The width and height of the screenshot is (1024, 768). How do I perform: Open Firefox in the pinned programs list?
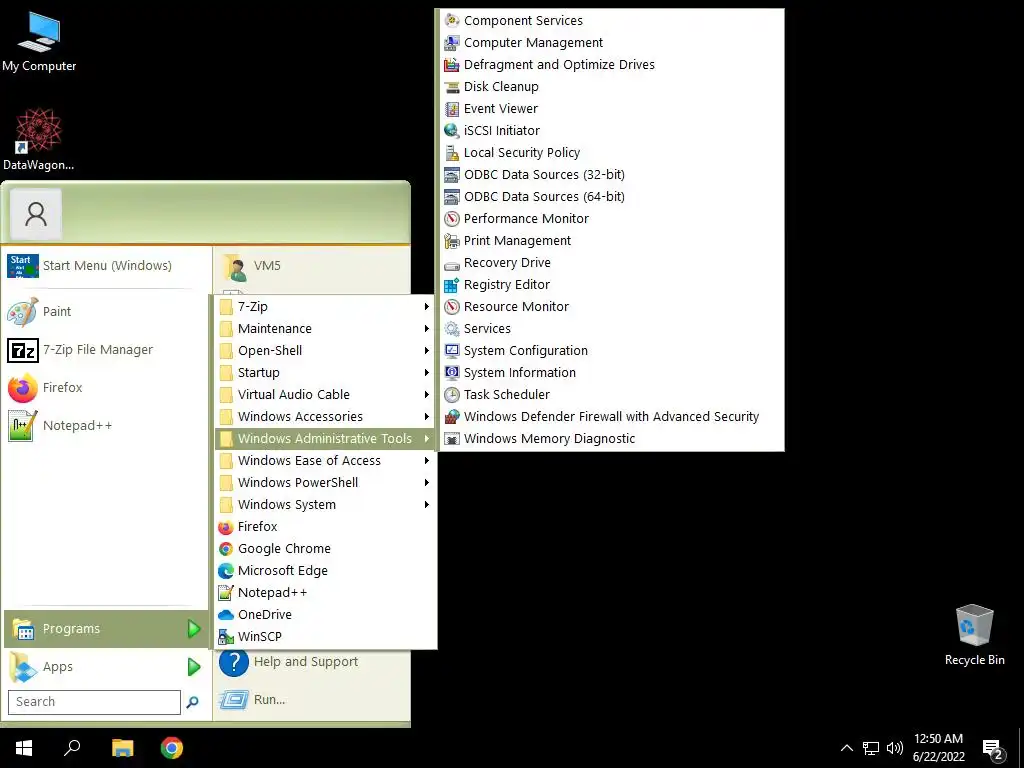point(106,388)
